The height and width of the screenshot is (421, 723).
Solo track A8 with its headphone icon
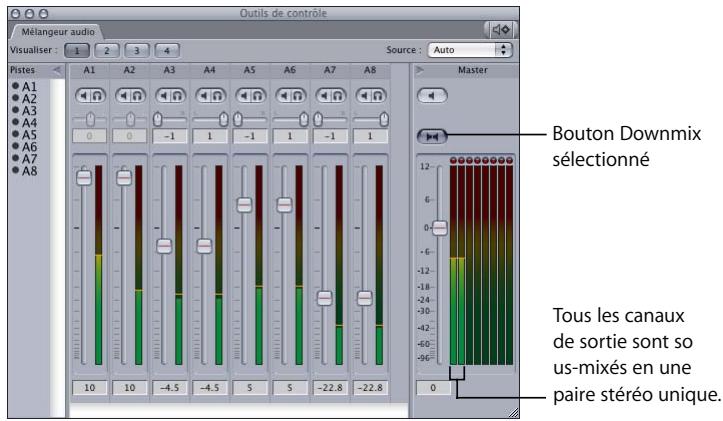click(x=378, y=95)
